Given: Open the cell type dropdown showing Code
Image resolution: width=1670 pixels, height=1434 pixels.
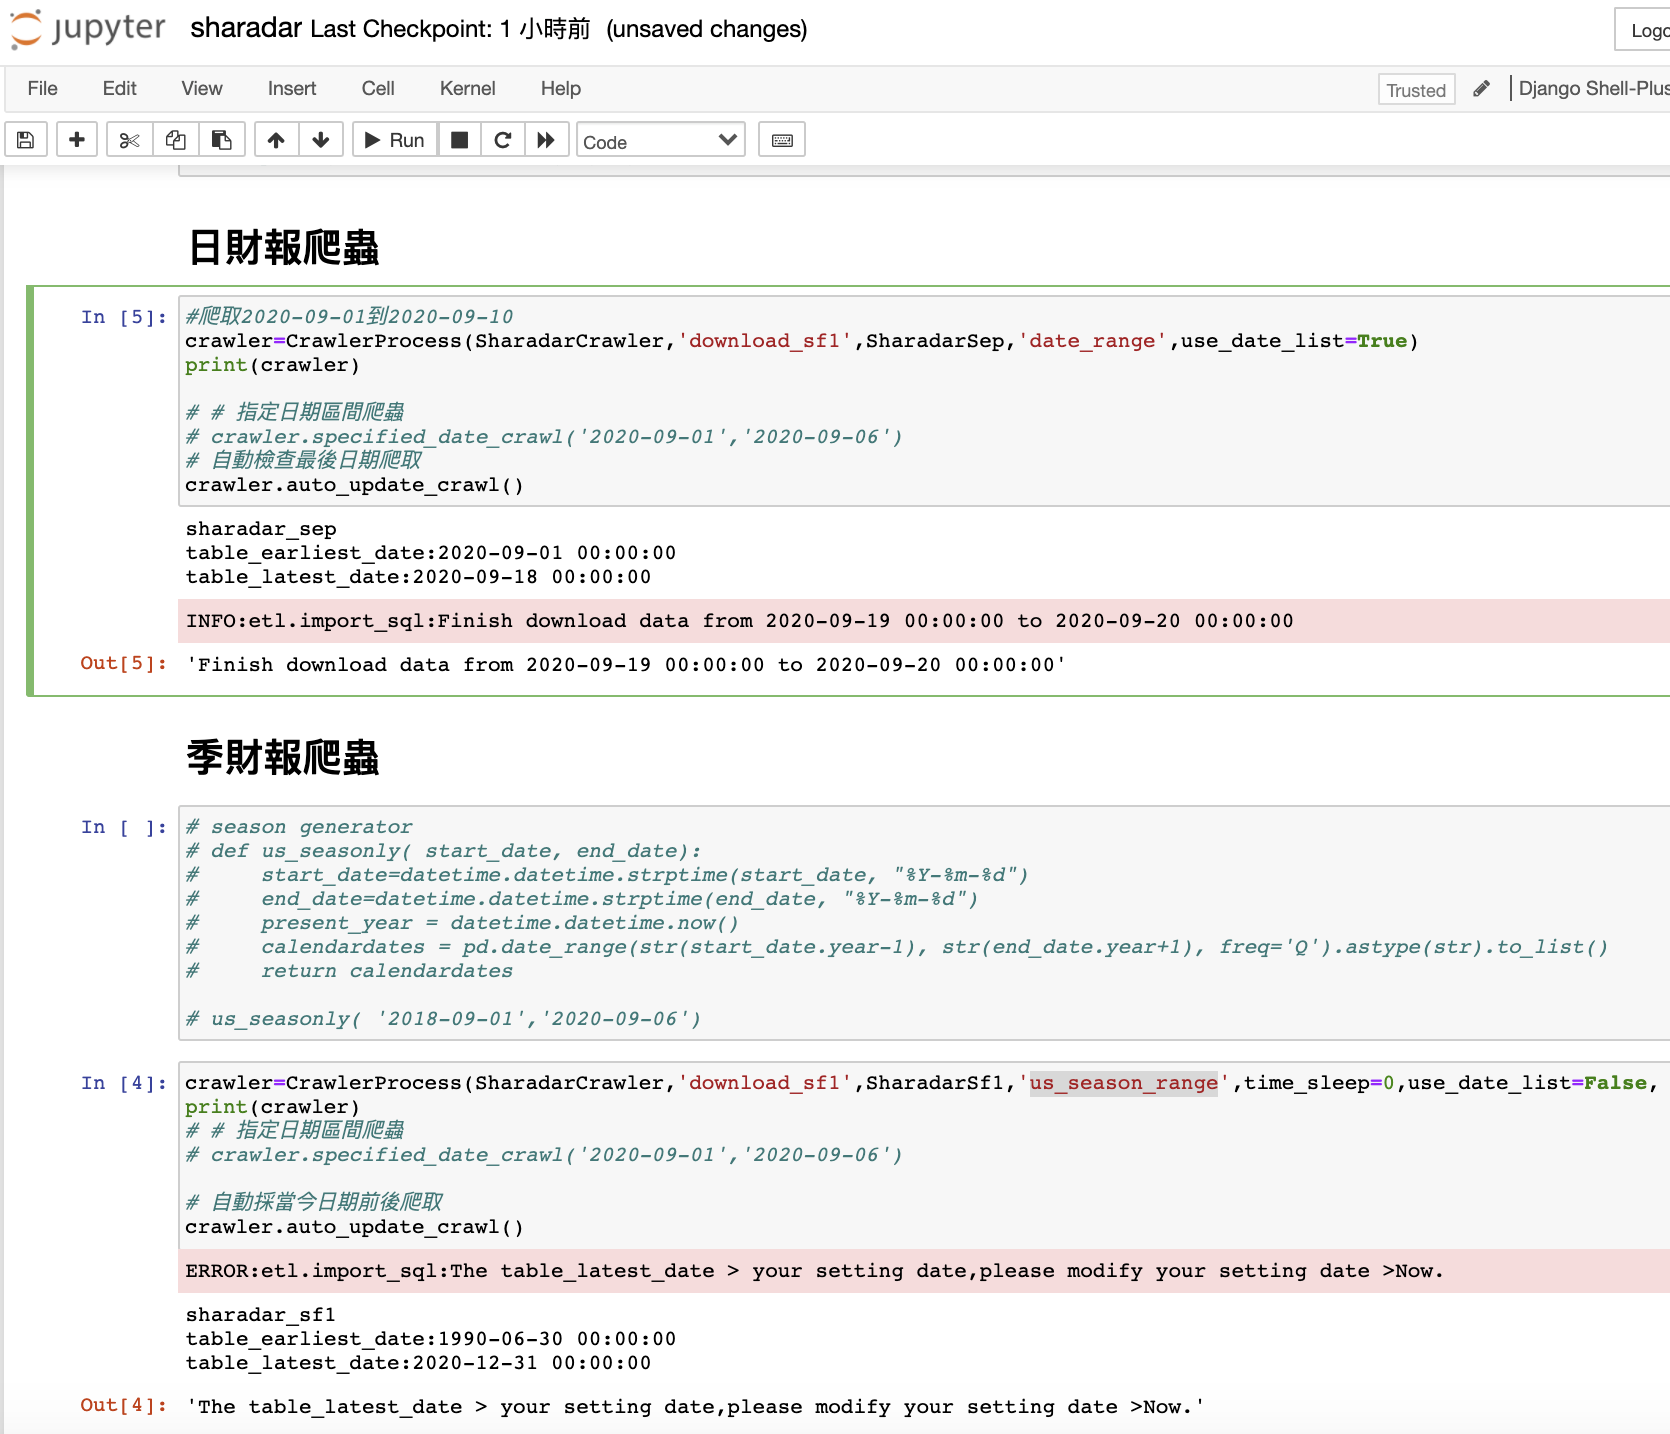Looking at the screenshot, I should (660, 140).
